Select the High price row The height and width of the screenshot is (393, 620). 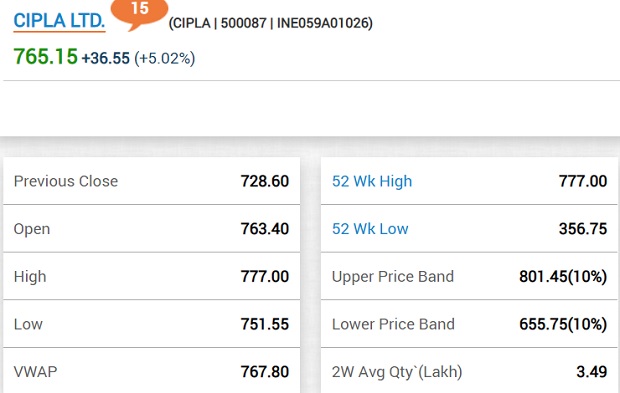pyautogui.click(x=151, y=276)
